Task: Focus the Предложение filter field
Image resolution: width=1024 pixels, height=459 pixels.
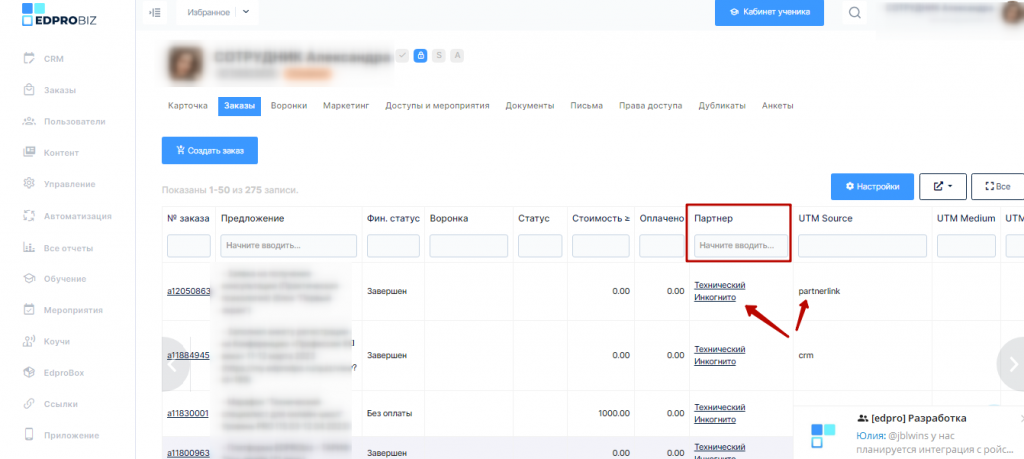Action: pyautogui.click(x=289, y=246)
